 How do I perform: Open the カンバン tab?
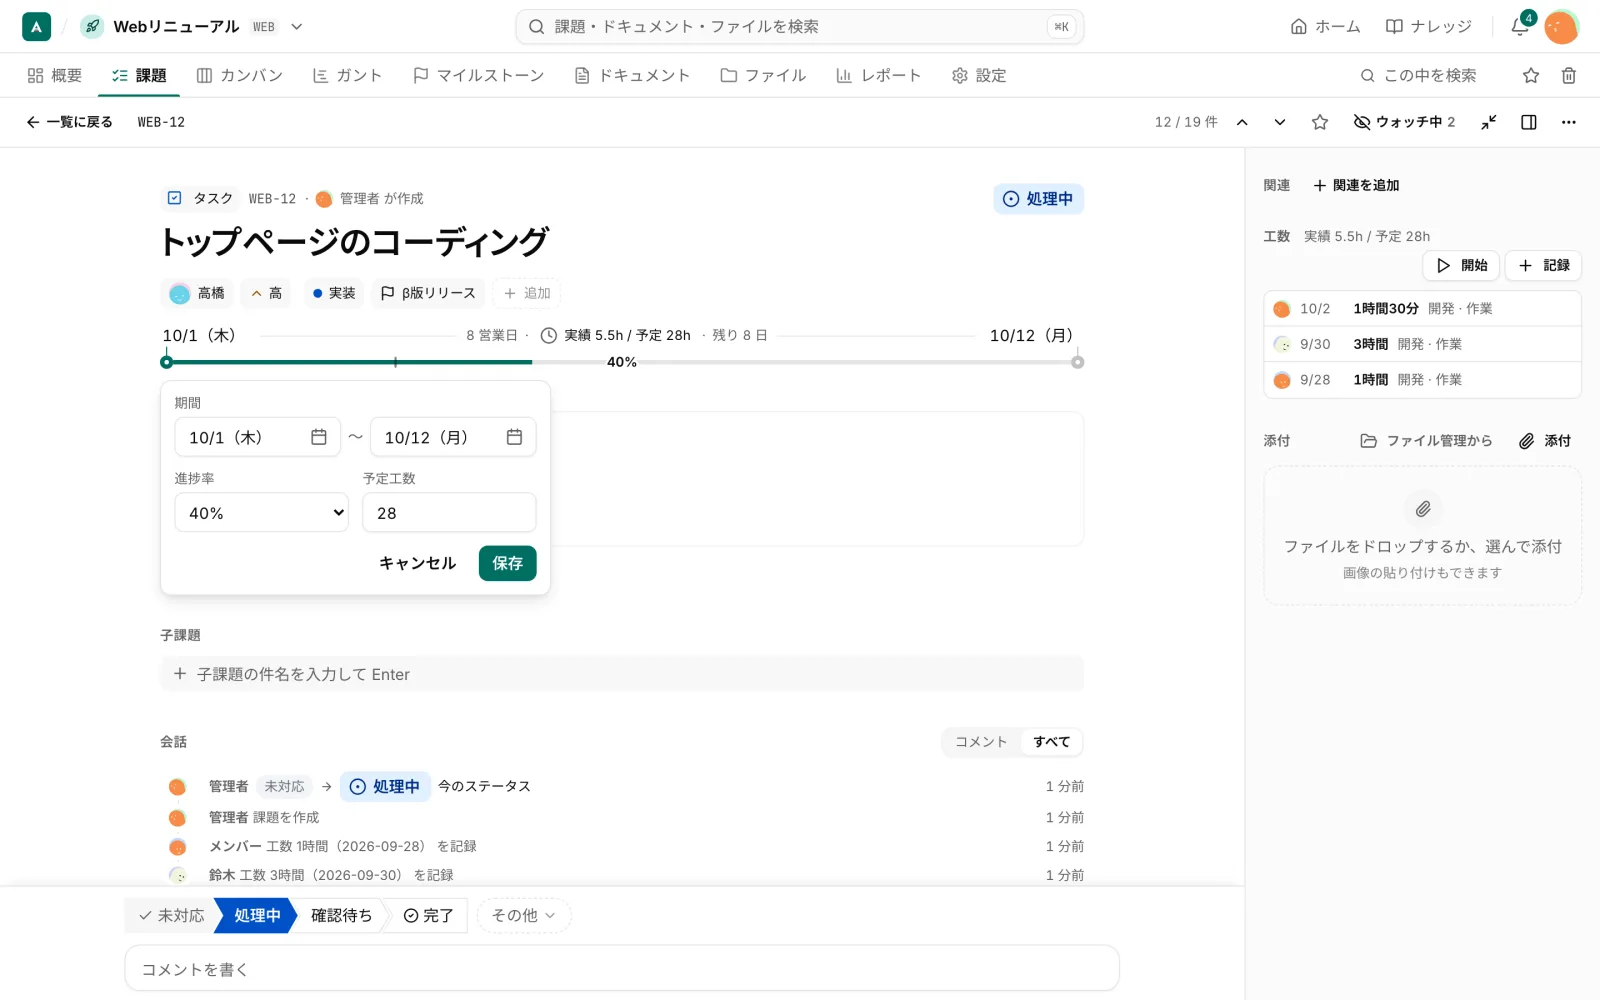tap(240, 75)
